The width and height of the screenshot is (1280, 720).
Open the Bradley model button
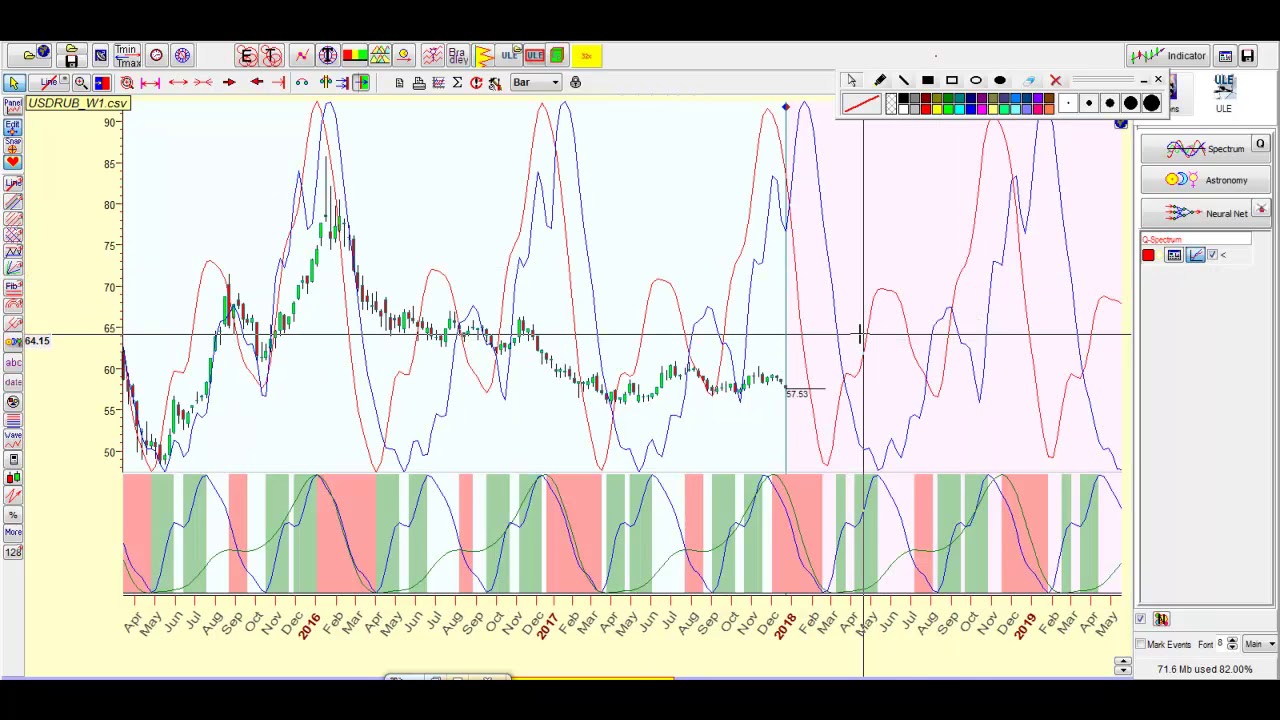[457, 55]
